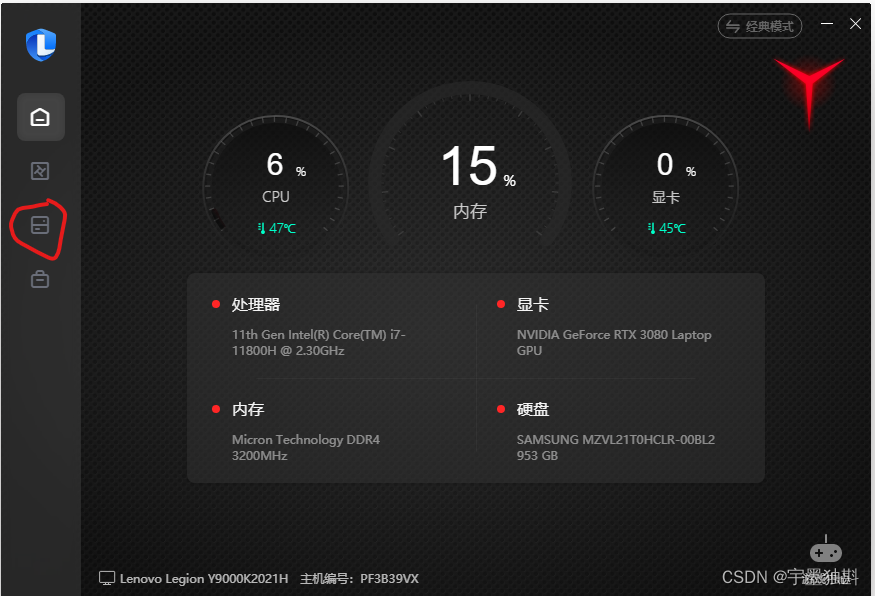Open the drive management sidebar icon
The width and height of the screenshot is (875, 596).
[x=40, y=225]
